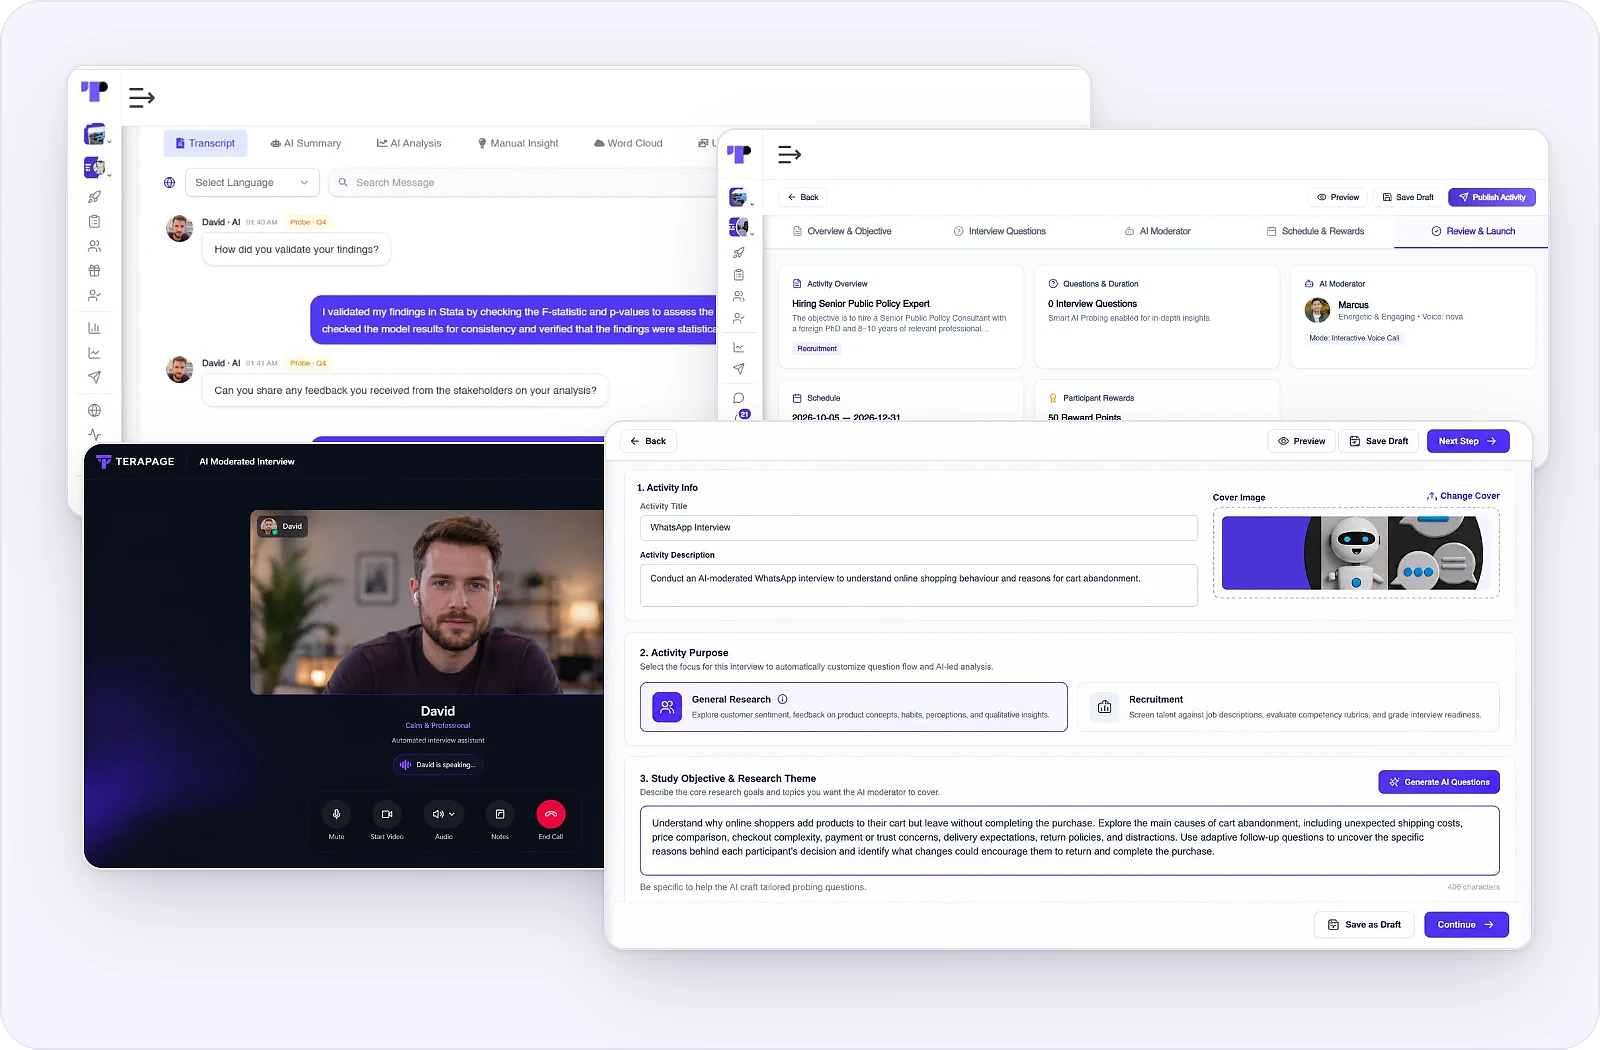This screenshot has height=1050, width=1600.
Task: Click the bar chart icon in the transcript window sidebar
Action: point(94,328)
